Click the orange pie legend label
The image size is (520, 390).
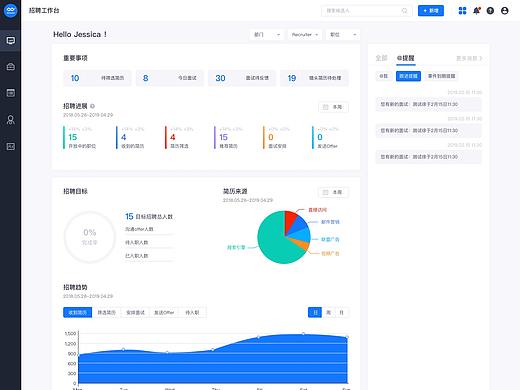[330, 253]
